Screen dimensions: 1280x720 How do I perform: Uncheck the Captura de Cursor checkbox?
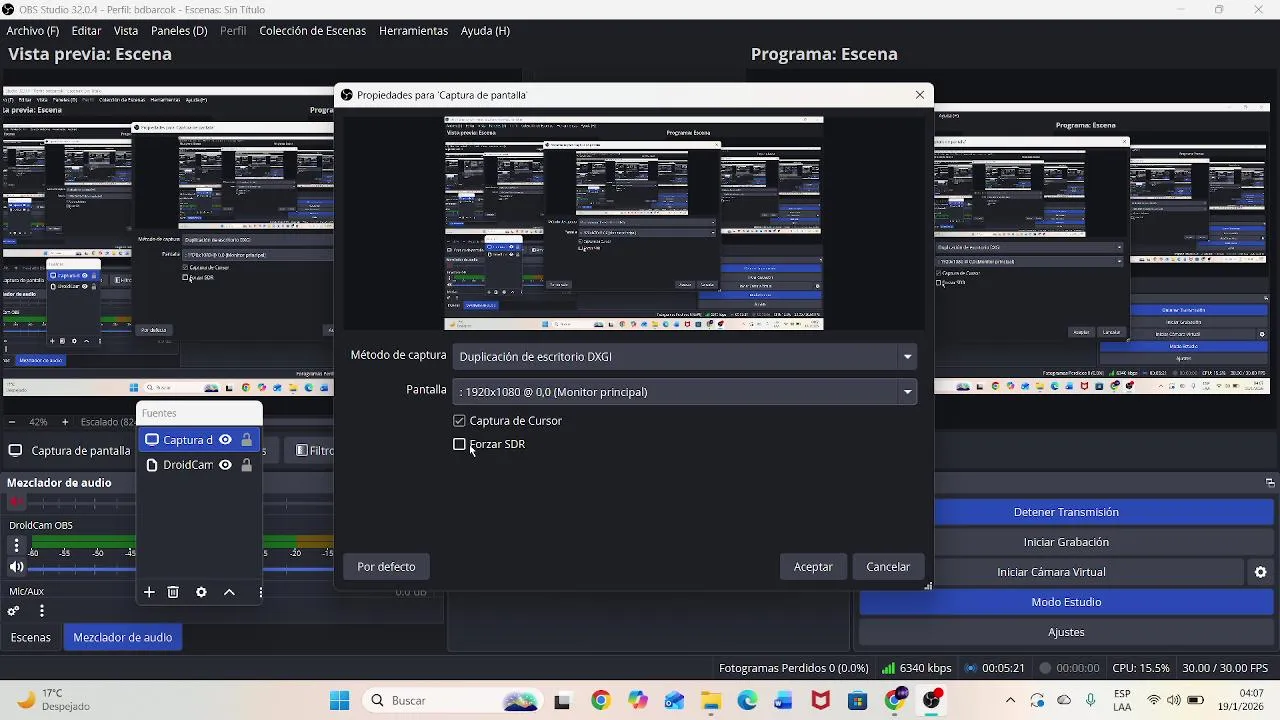459,421
